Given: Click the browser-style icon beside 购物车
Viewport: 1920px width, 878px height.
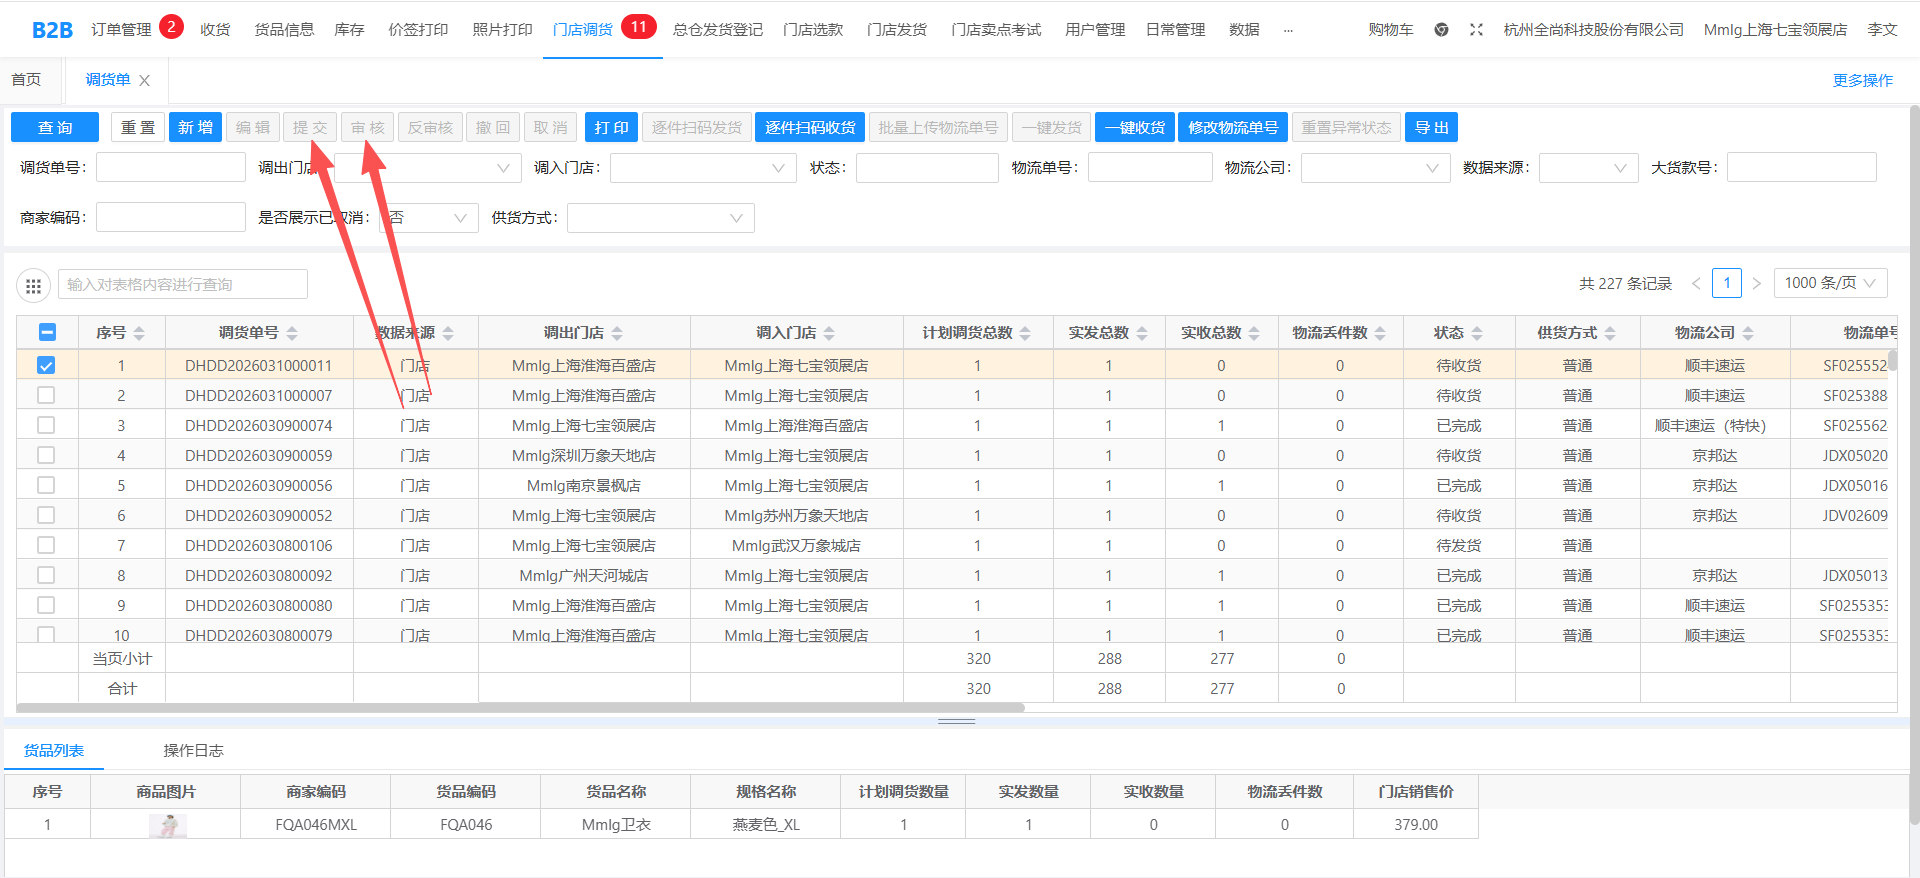Looking at the screenshot, I should coord(1441,30).
